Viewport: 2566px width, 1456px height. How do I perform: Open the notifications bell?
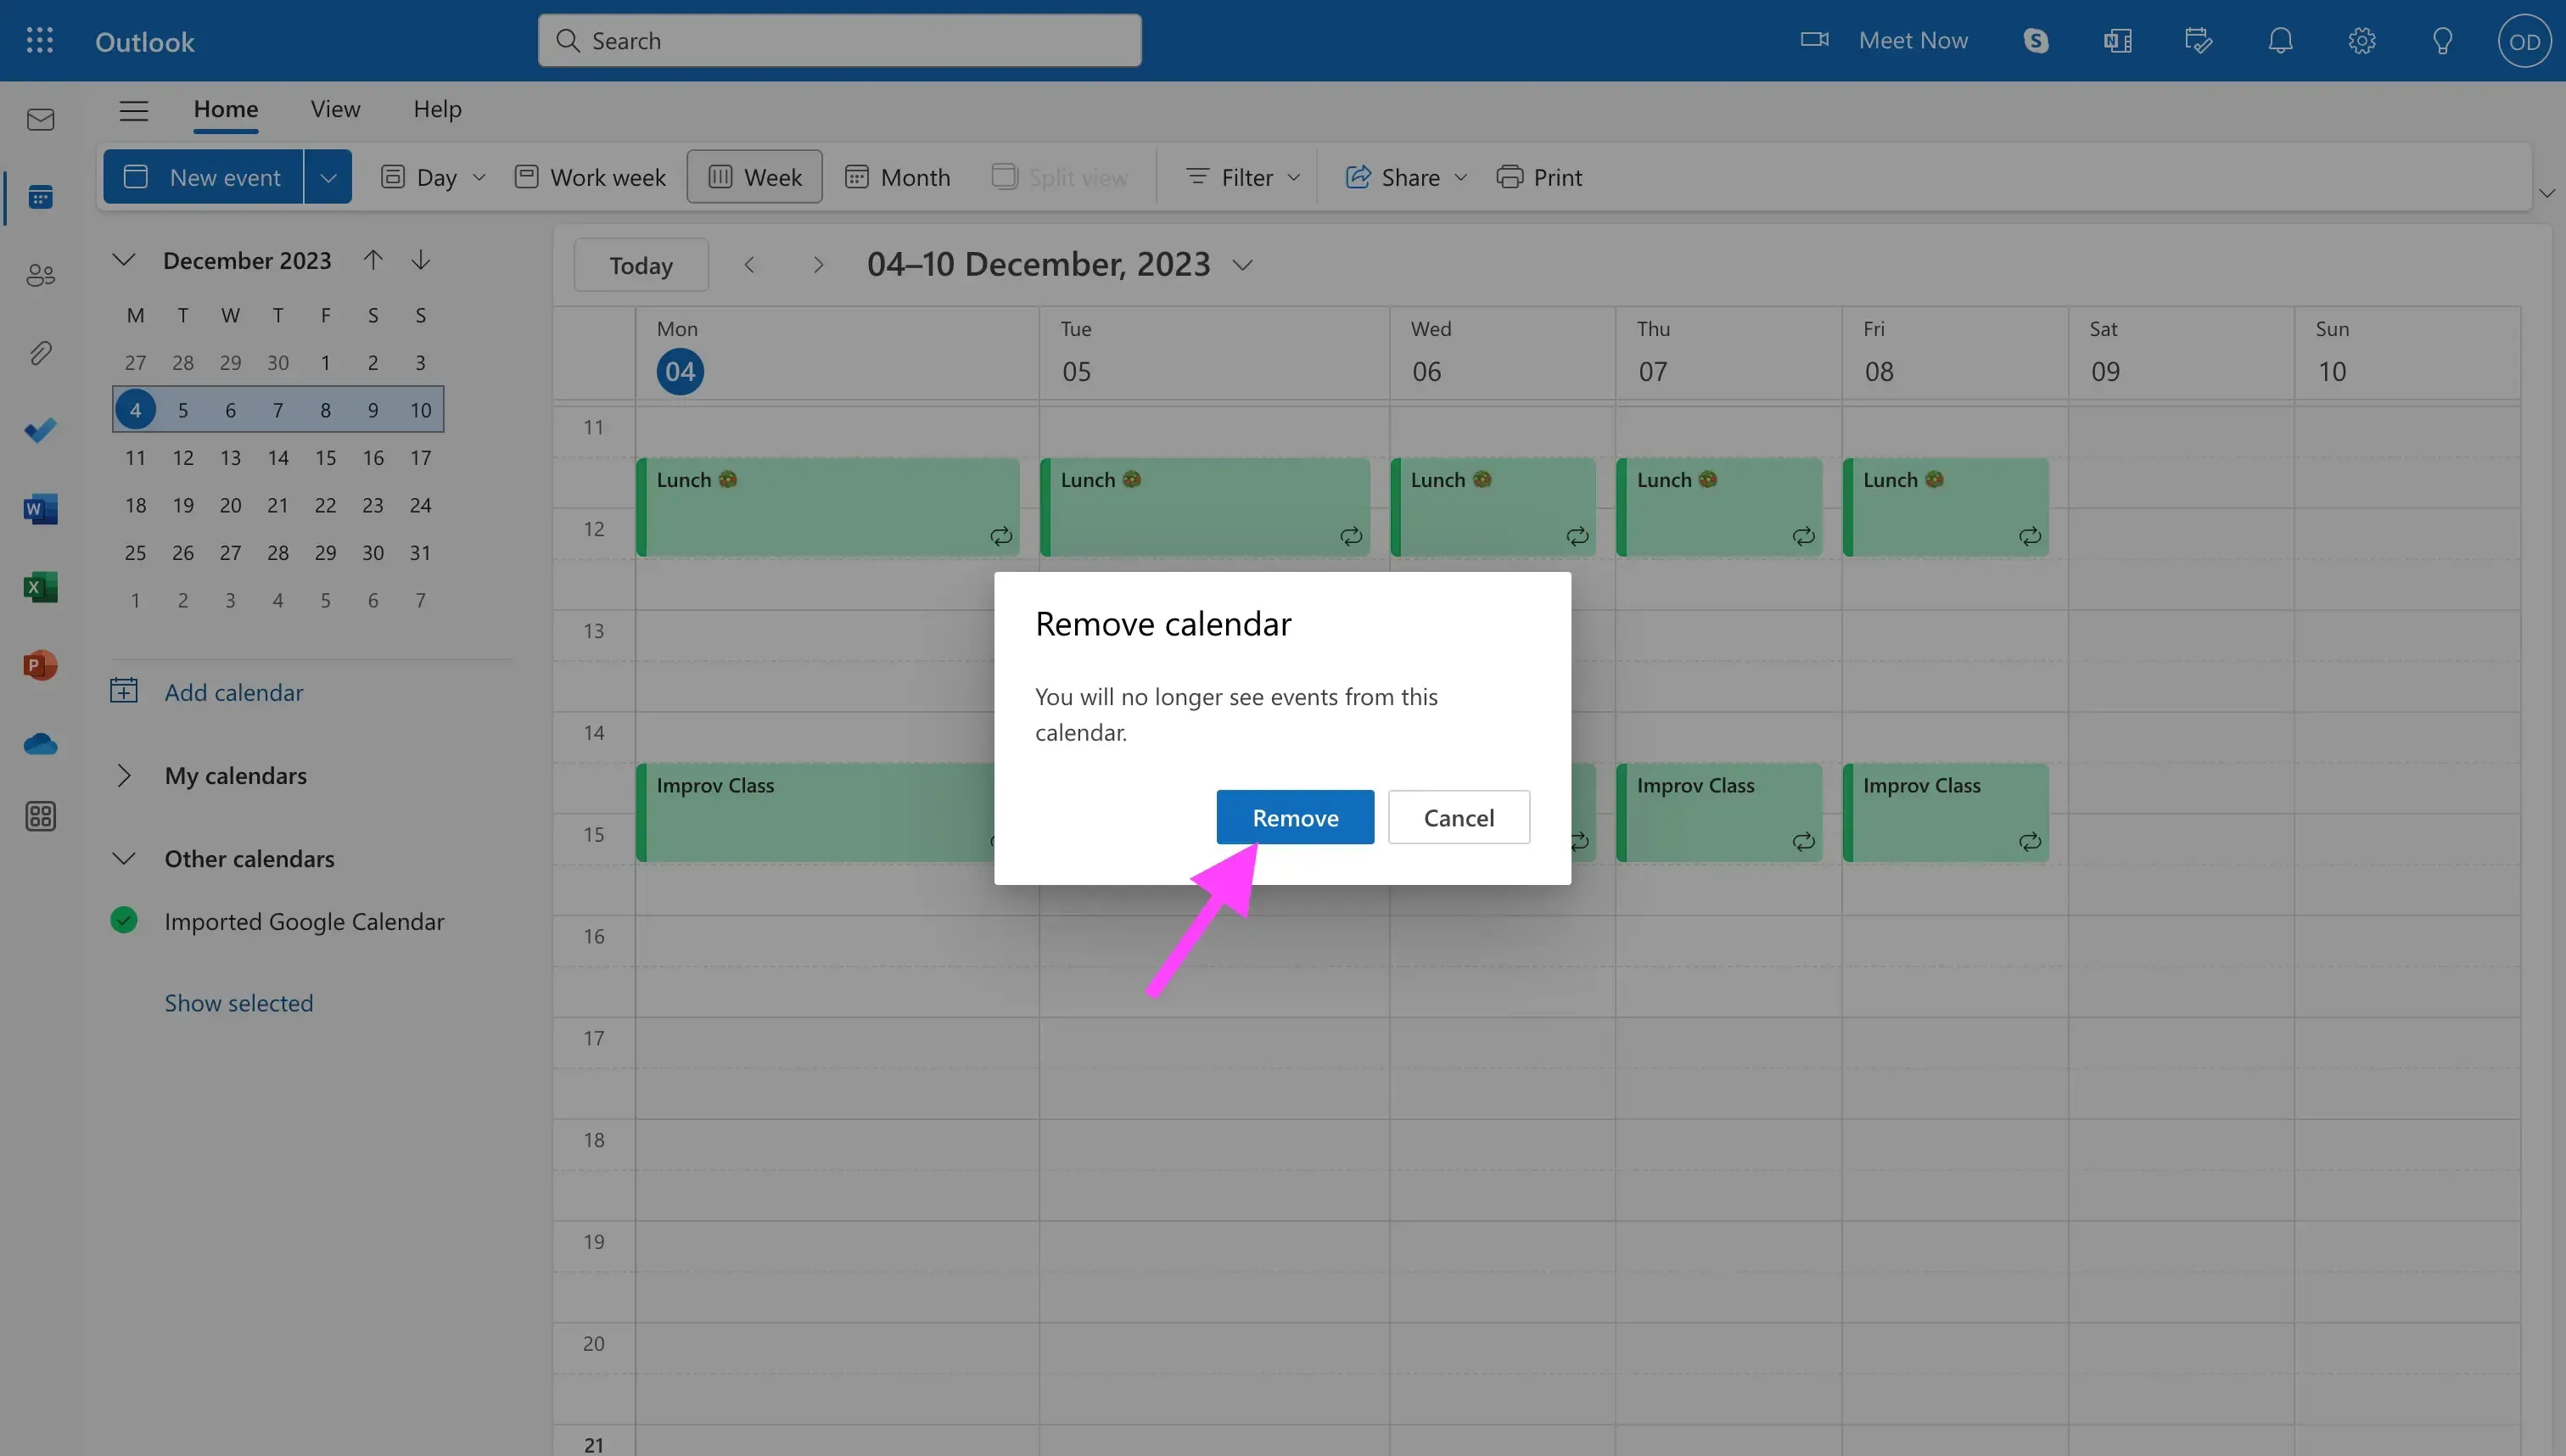[2280, 40]
